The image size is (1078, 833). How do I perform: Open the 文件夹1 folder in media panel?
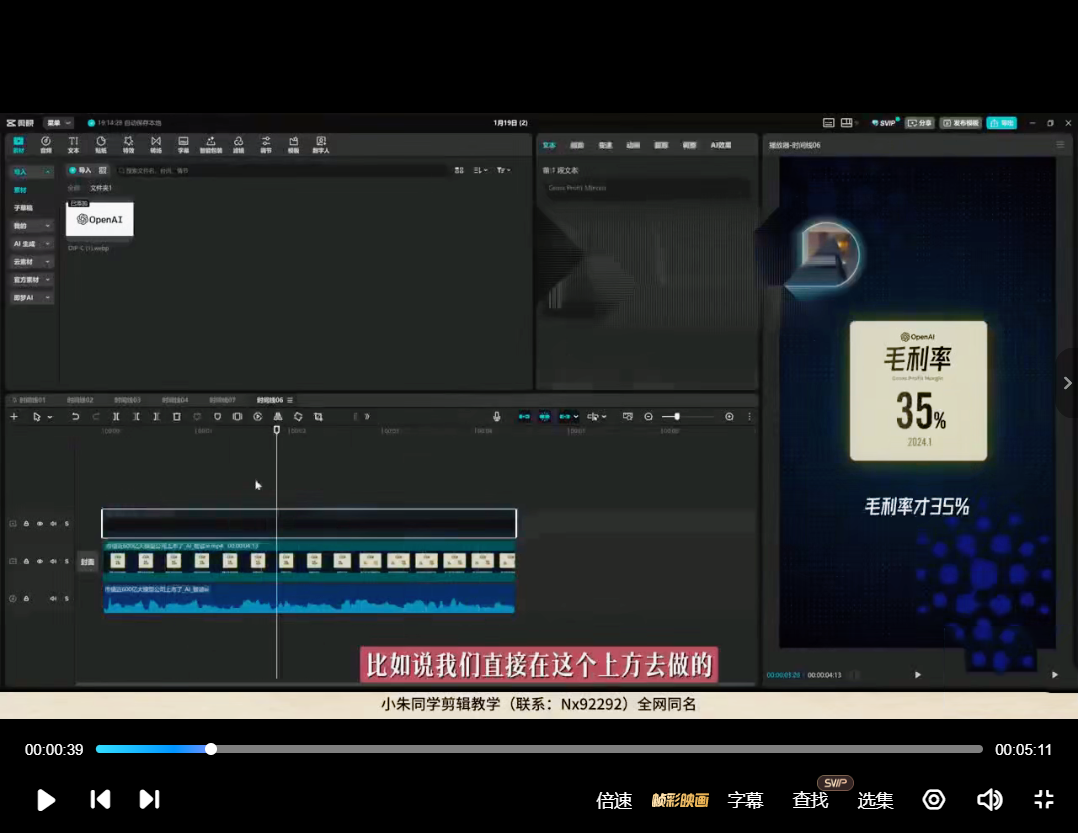[99, 187]
